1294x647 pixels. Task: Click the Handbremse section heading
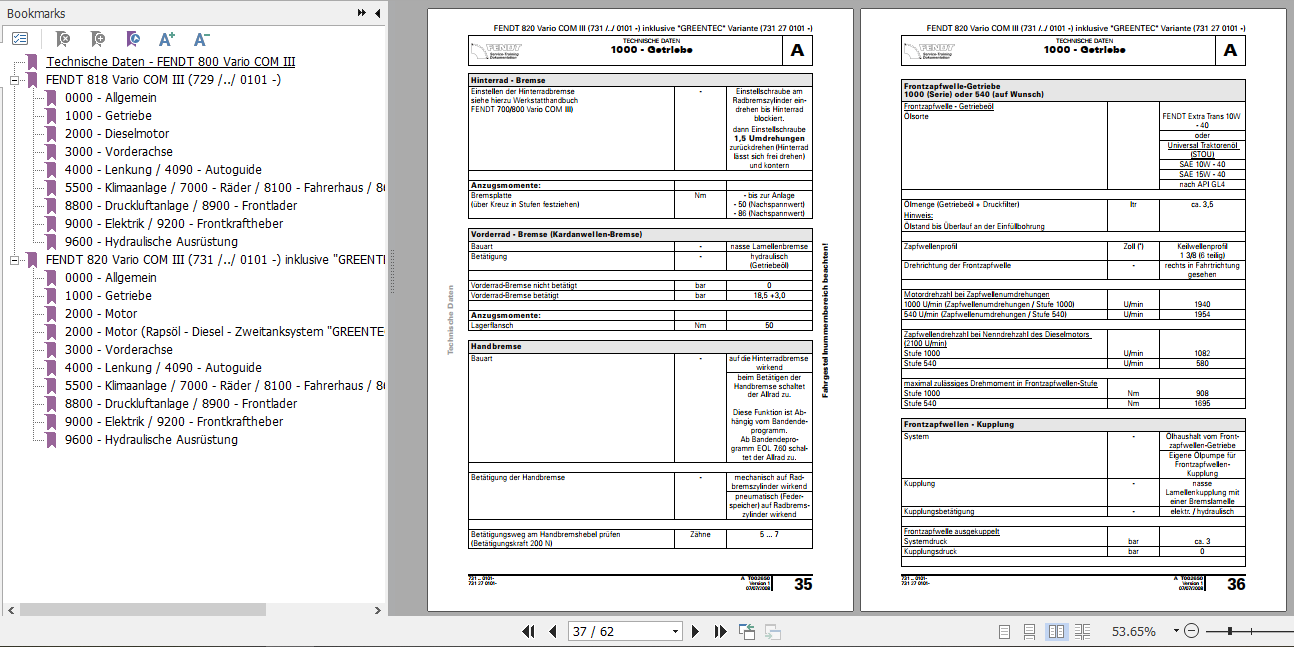[x=496, y=346]
